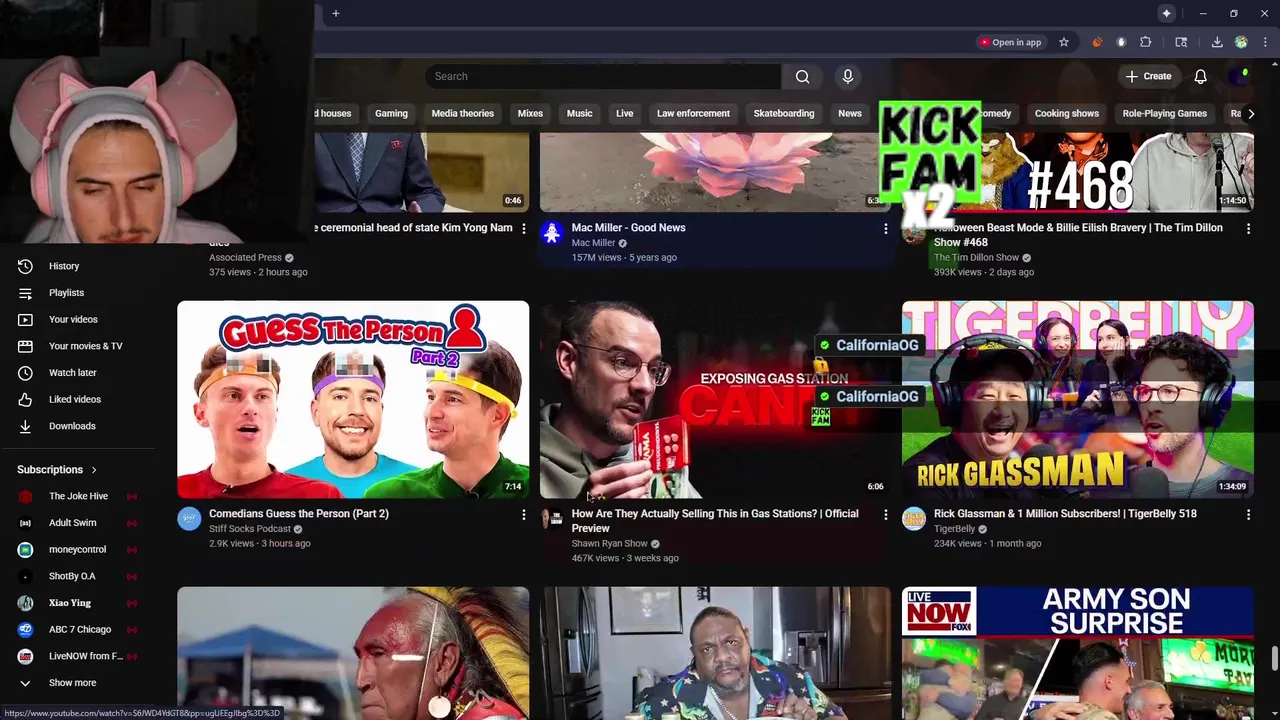Select the Cooking shows chip

(x=1066, y=113)
